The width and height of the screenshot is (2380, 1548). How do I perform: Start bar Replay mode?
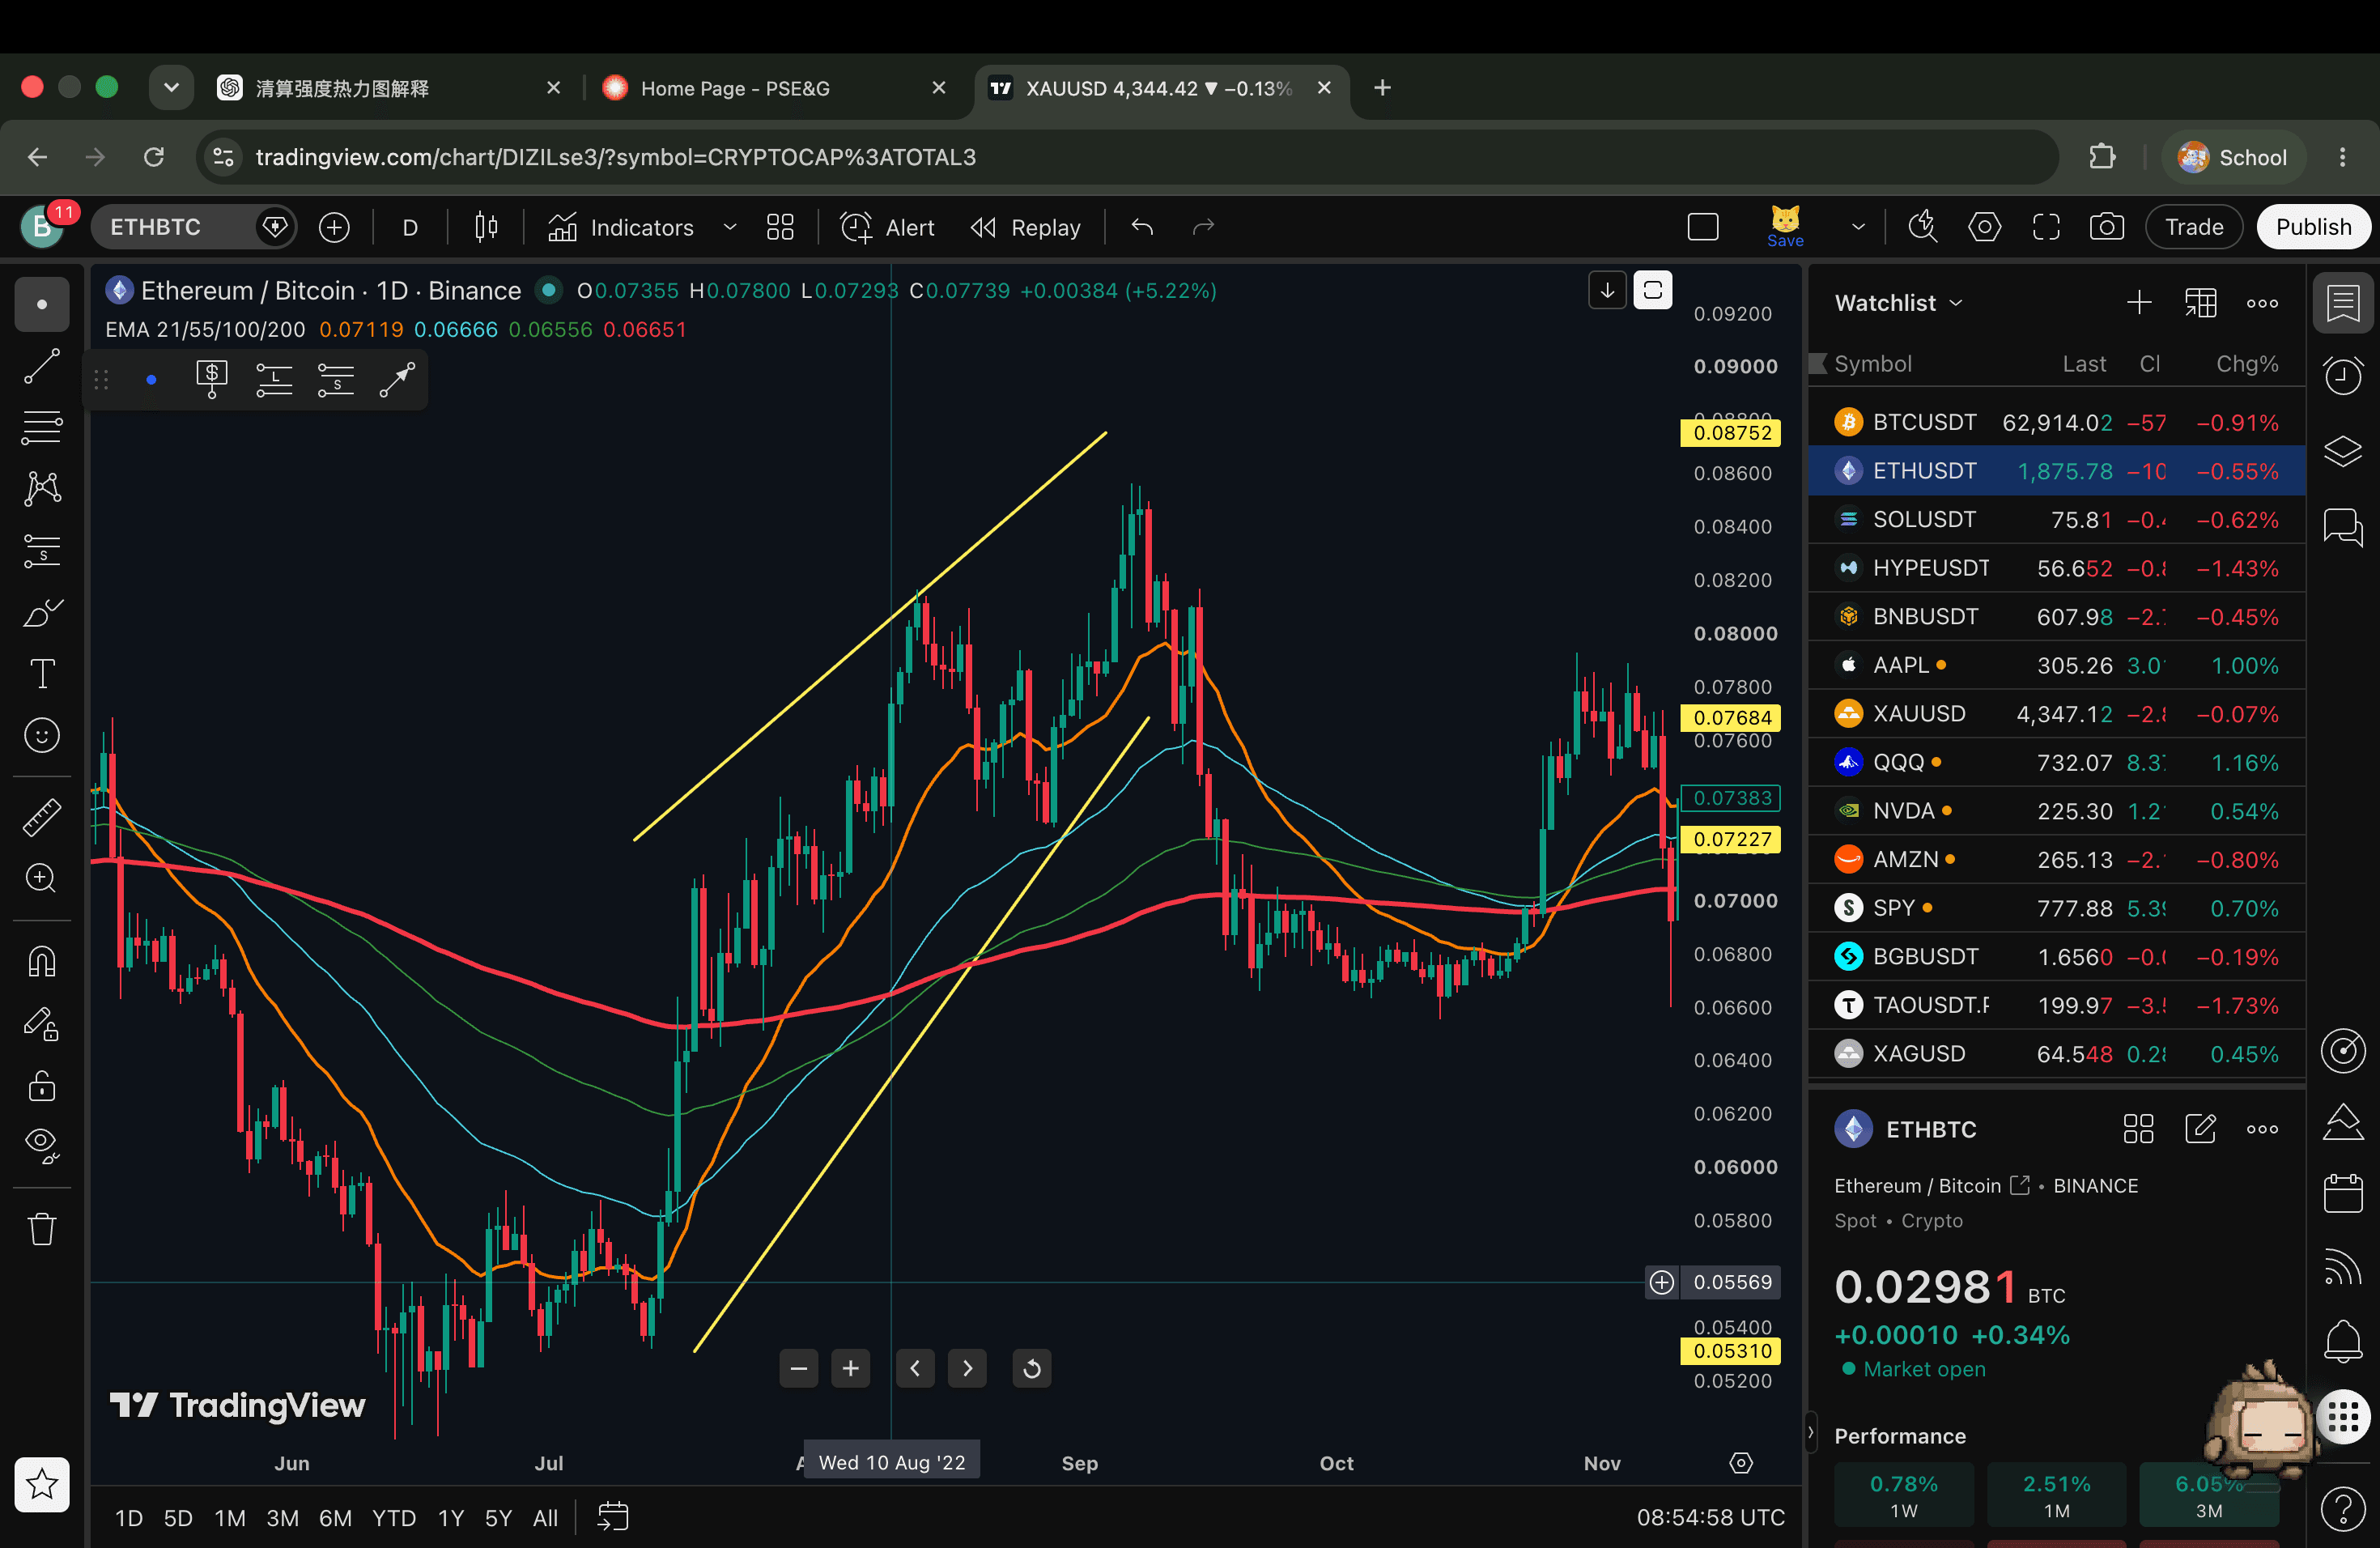pos(1026,227)
